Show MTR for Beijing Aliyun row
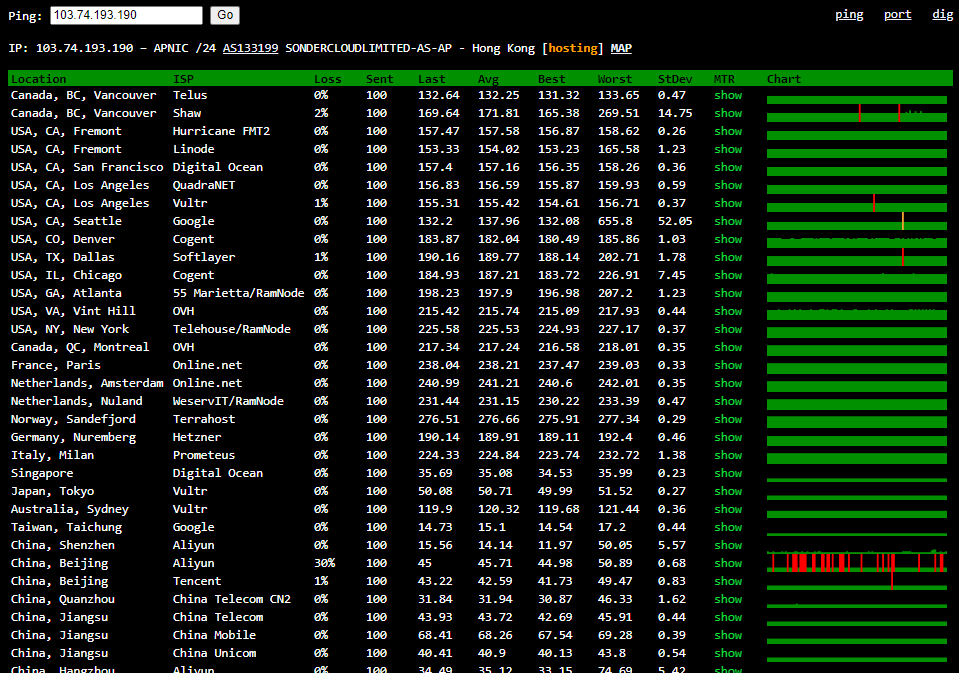Screen dimensions: 959x673 [728, 563]
